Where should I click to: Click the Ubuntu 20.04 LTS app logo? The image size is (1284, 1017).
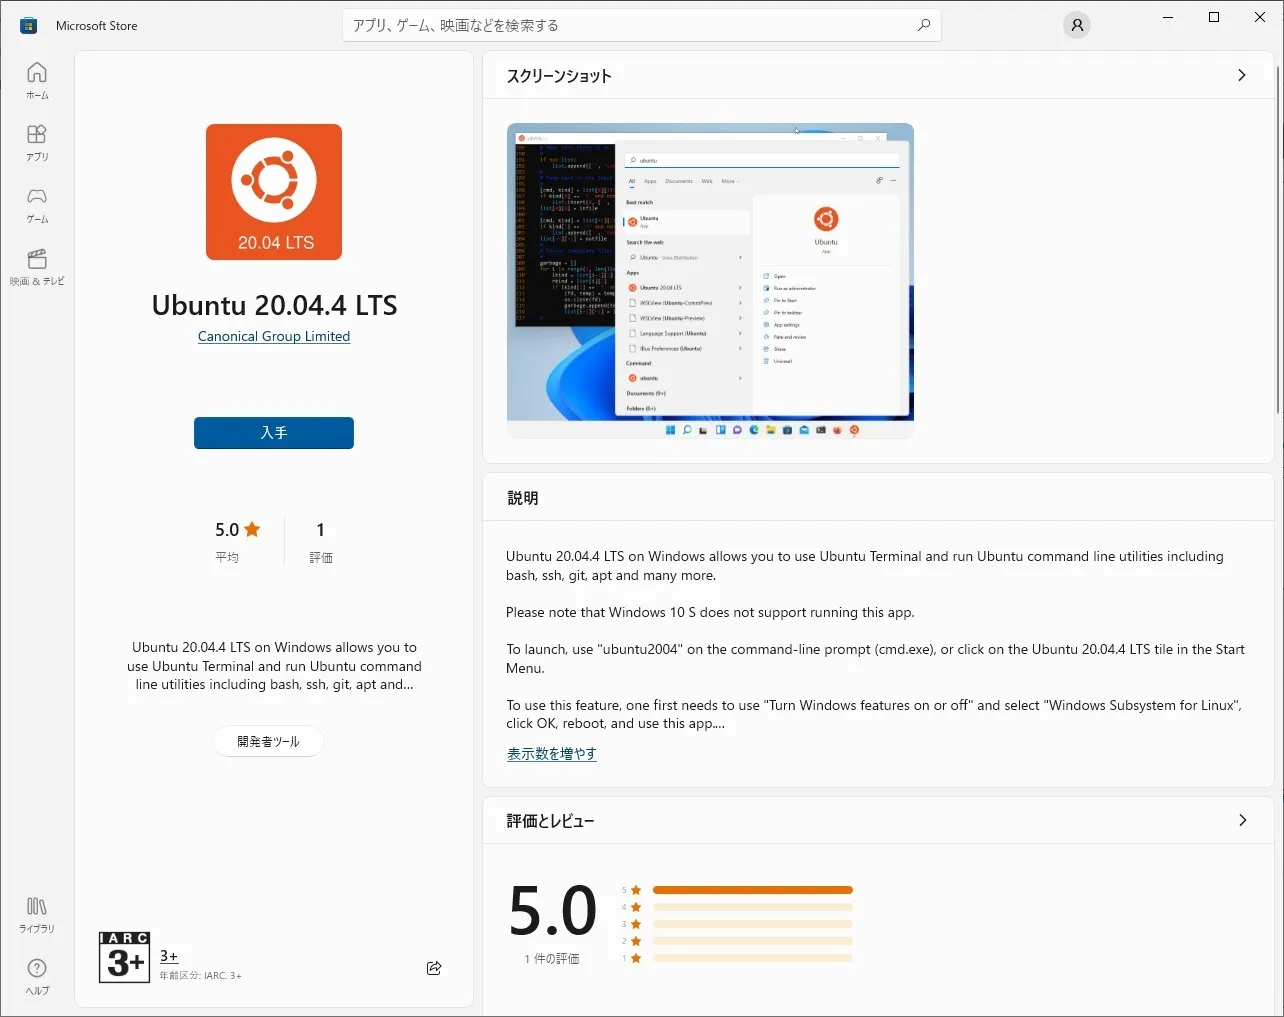(x=274, y=192)
